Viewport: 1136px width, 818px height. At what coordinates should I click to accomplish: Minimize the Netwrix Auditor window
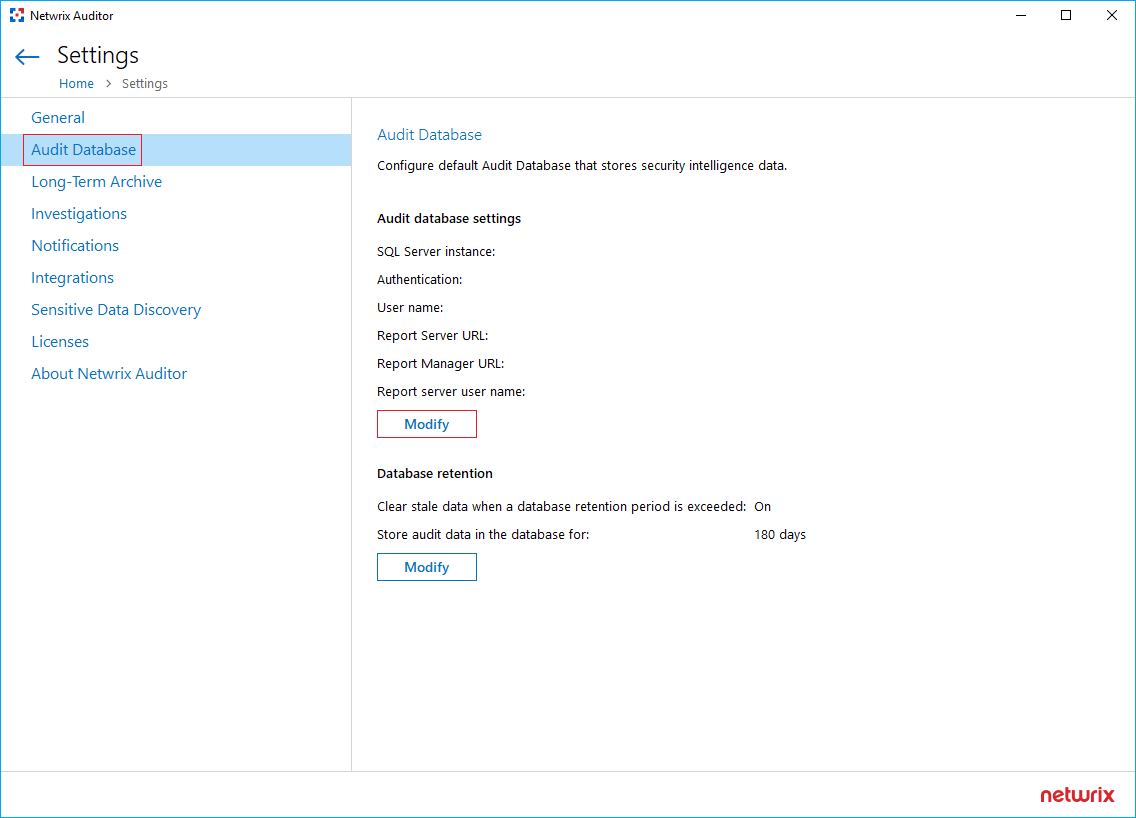click(1020, 15)
